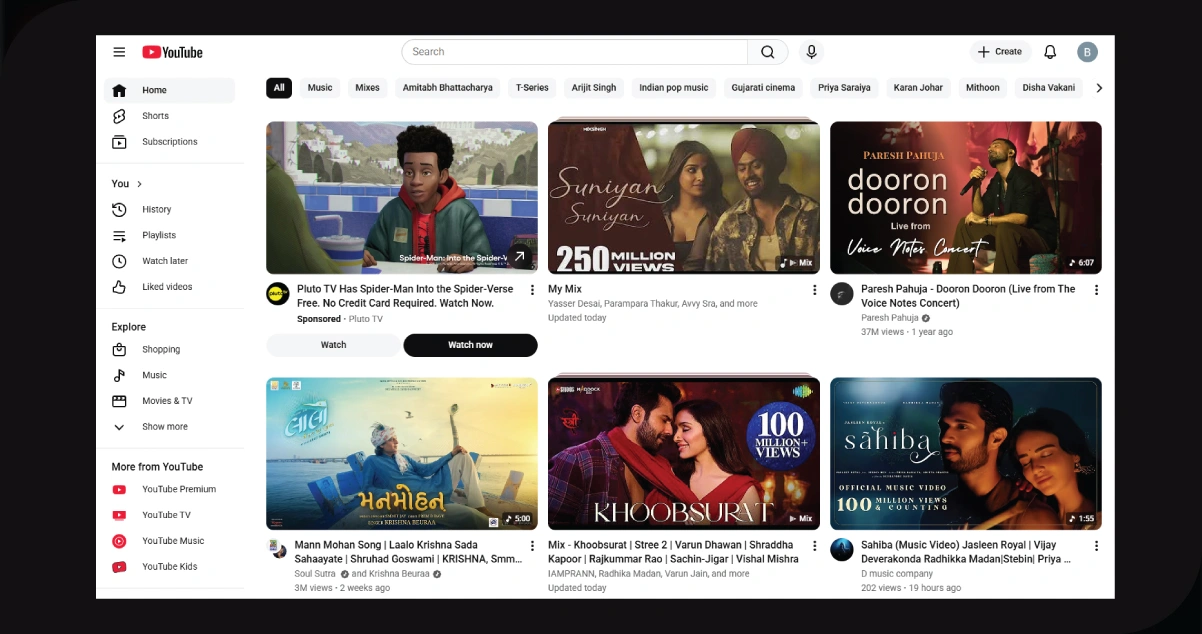Open options menu for Dooron Dooron video
This screenshot has width=1202, height=634.
click(1096, 290)
